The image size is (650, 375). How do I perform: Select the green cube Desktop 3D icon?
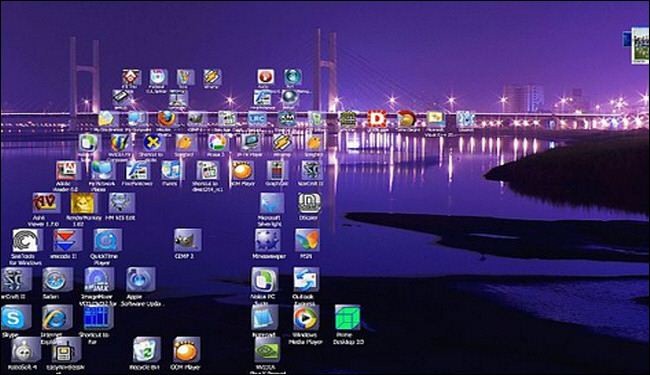347,318
